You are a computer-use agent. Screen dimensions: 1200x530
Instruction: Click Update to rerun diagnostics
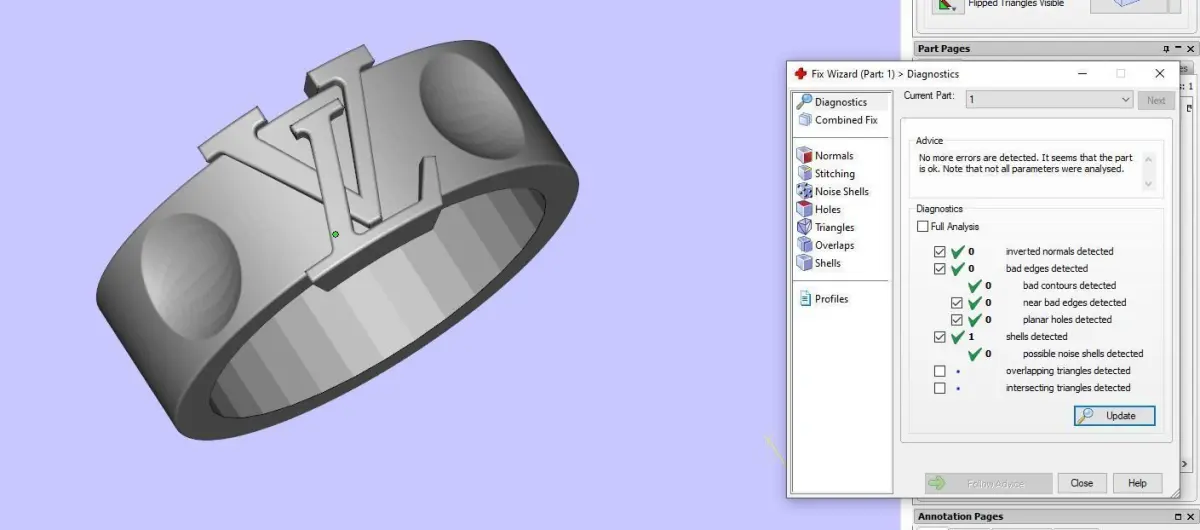pos(1114,416)
